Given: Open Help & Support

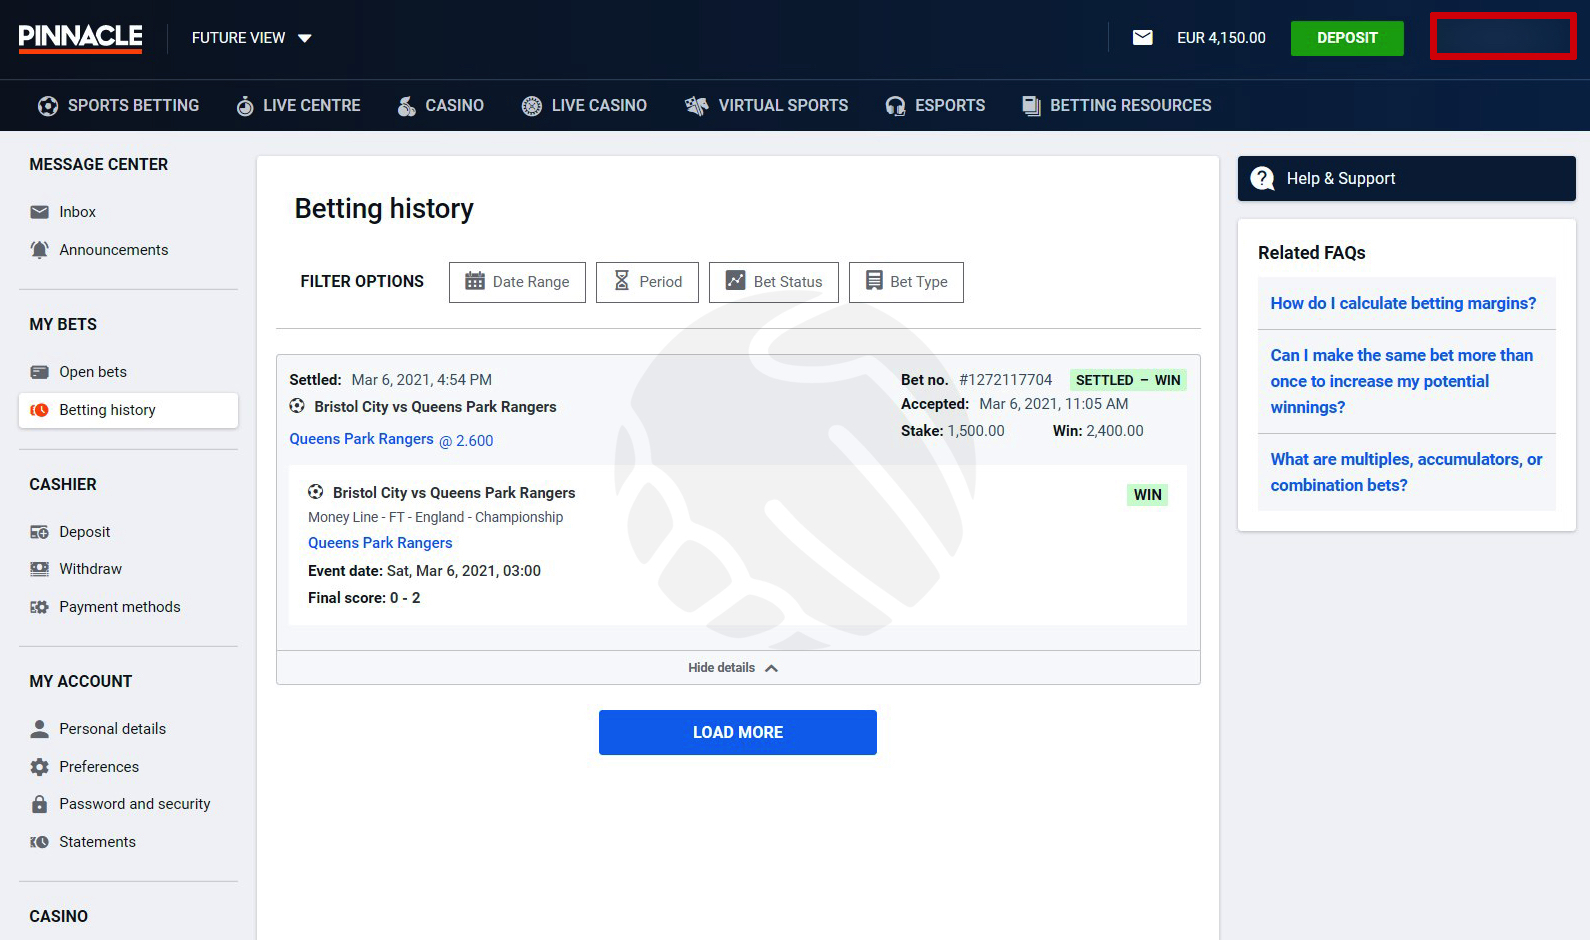Looking at the screenshot, I should click(x=1407, y=178).
